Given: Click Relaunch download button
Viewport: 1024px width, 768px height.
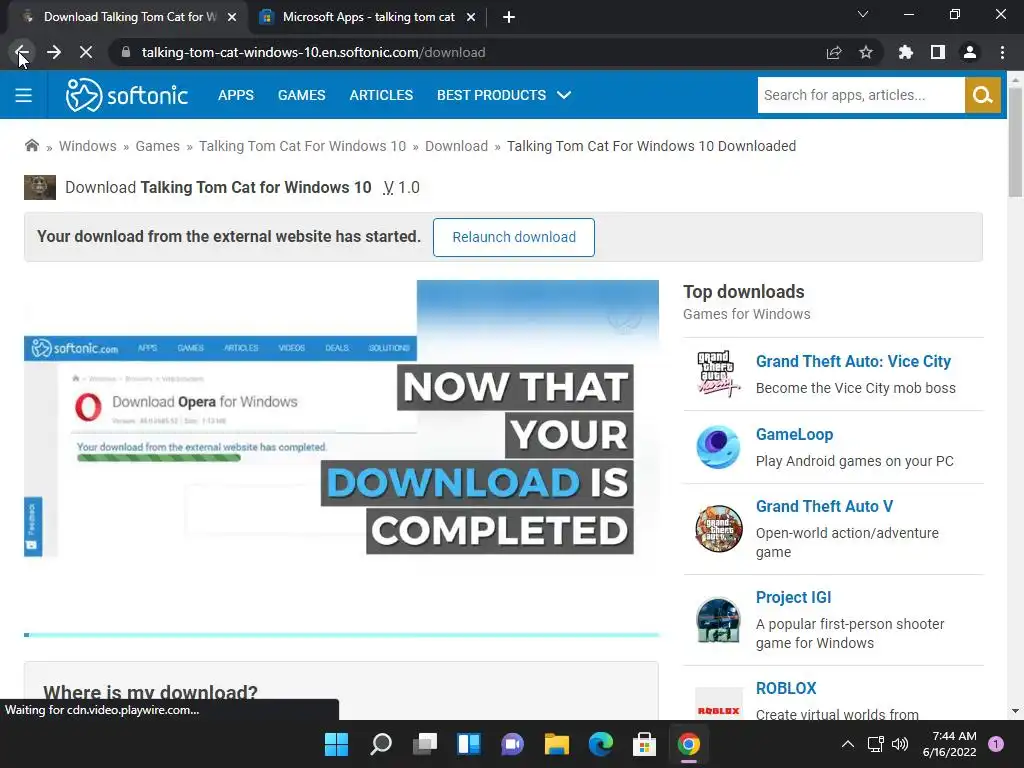Looking at the screenshot, I should point(514,237).
